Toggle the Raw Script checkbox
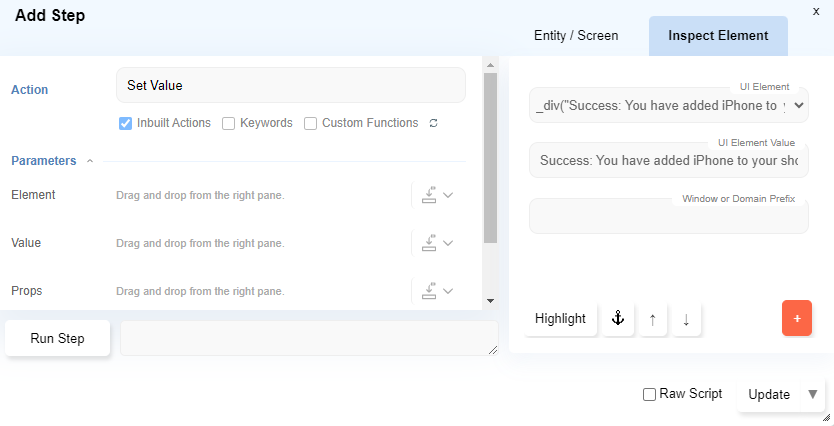834x426 pixels. coord(650,394)
